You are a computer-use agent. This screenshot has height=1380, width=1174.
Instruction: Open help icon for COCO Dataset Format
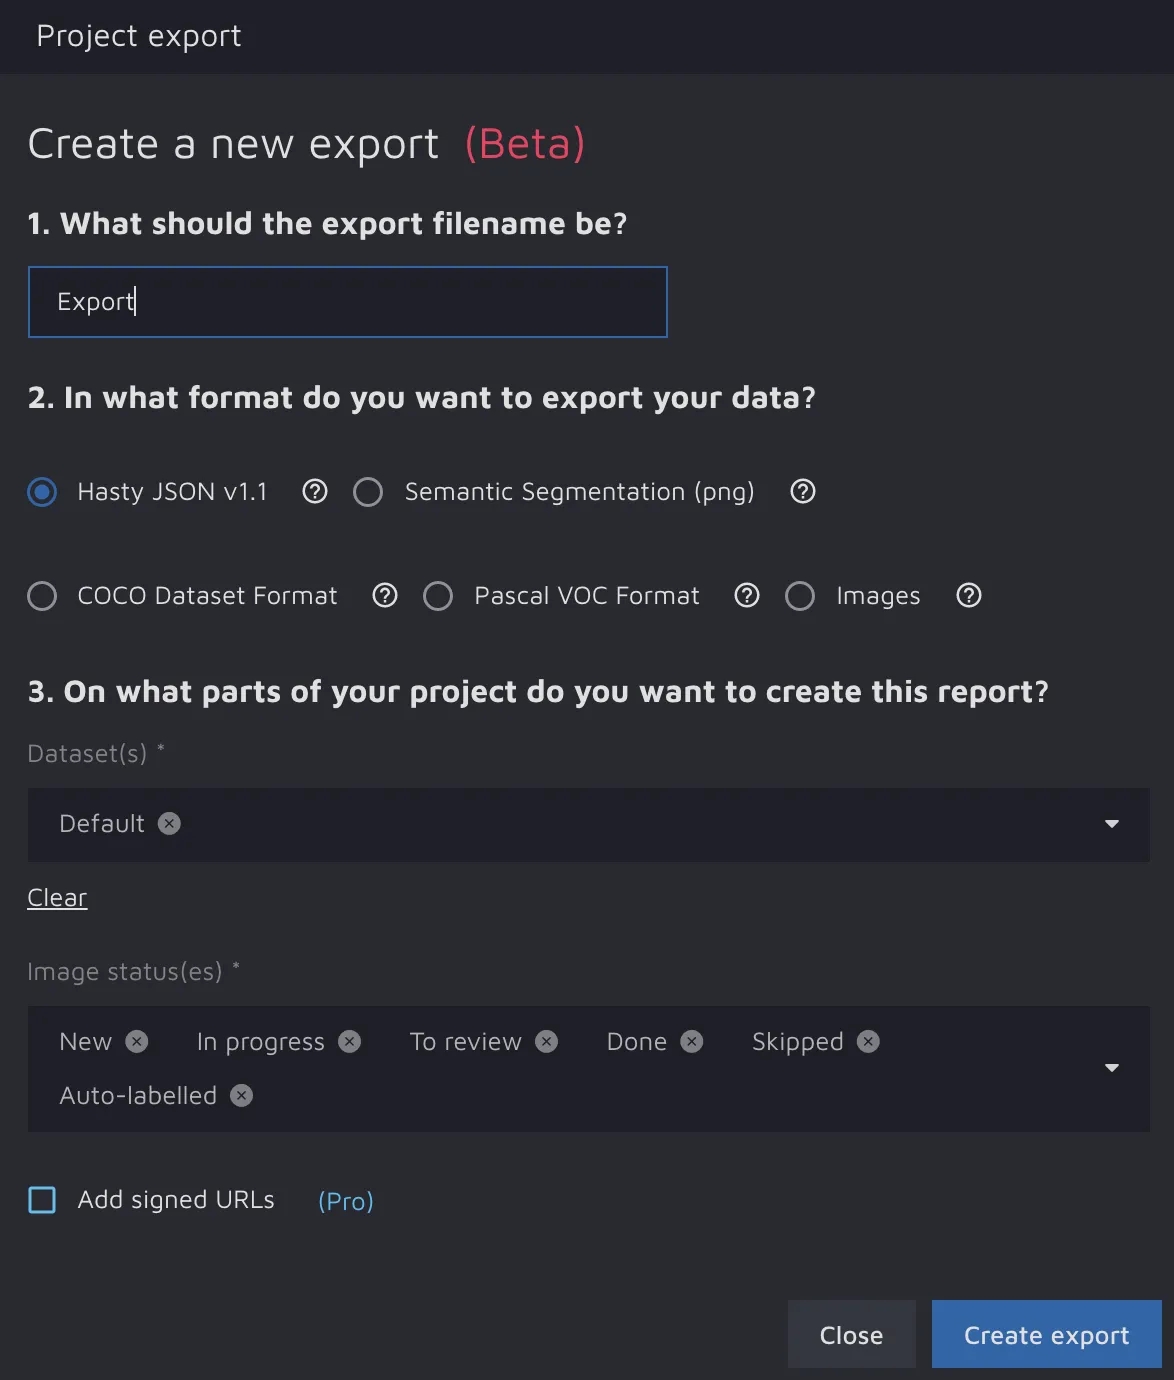(385, 596)
